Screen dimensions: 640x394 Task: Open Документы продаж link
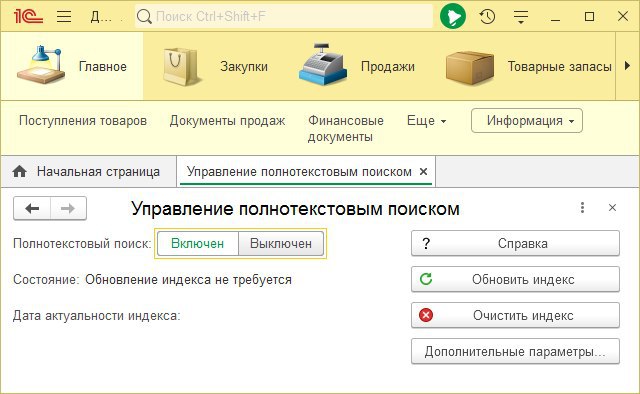227,120
